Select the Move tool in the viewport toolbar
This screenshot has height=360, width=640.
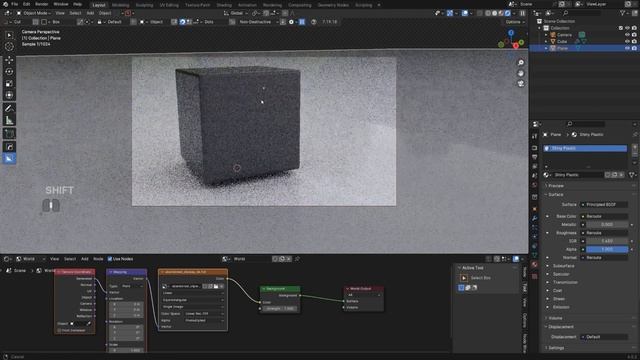point(9,60)
